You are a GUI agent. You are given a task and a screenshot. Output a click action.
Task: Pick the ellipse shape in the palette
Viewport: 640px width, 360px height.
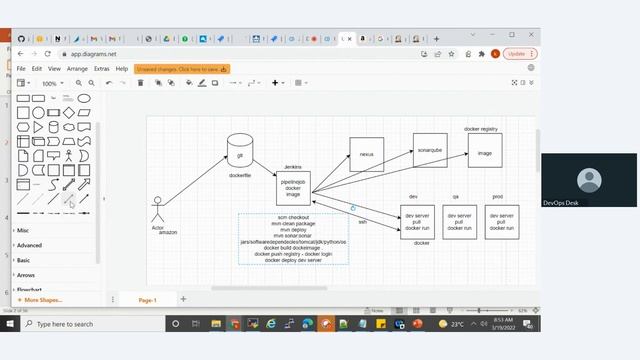[x=84, y=98]
